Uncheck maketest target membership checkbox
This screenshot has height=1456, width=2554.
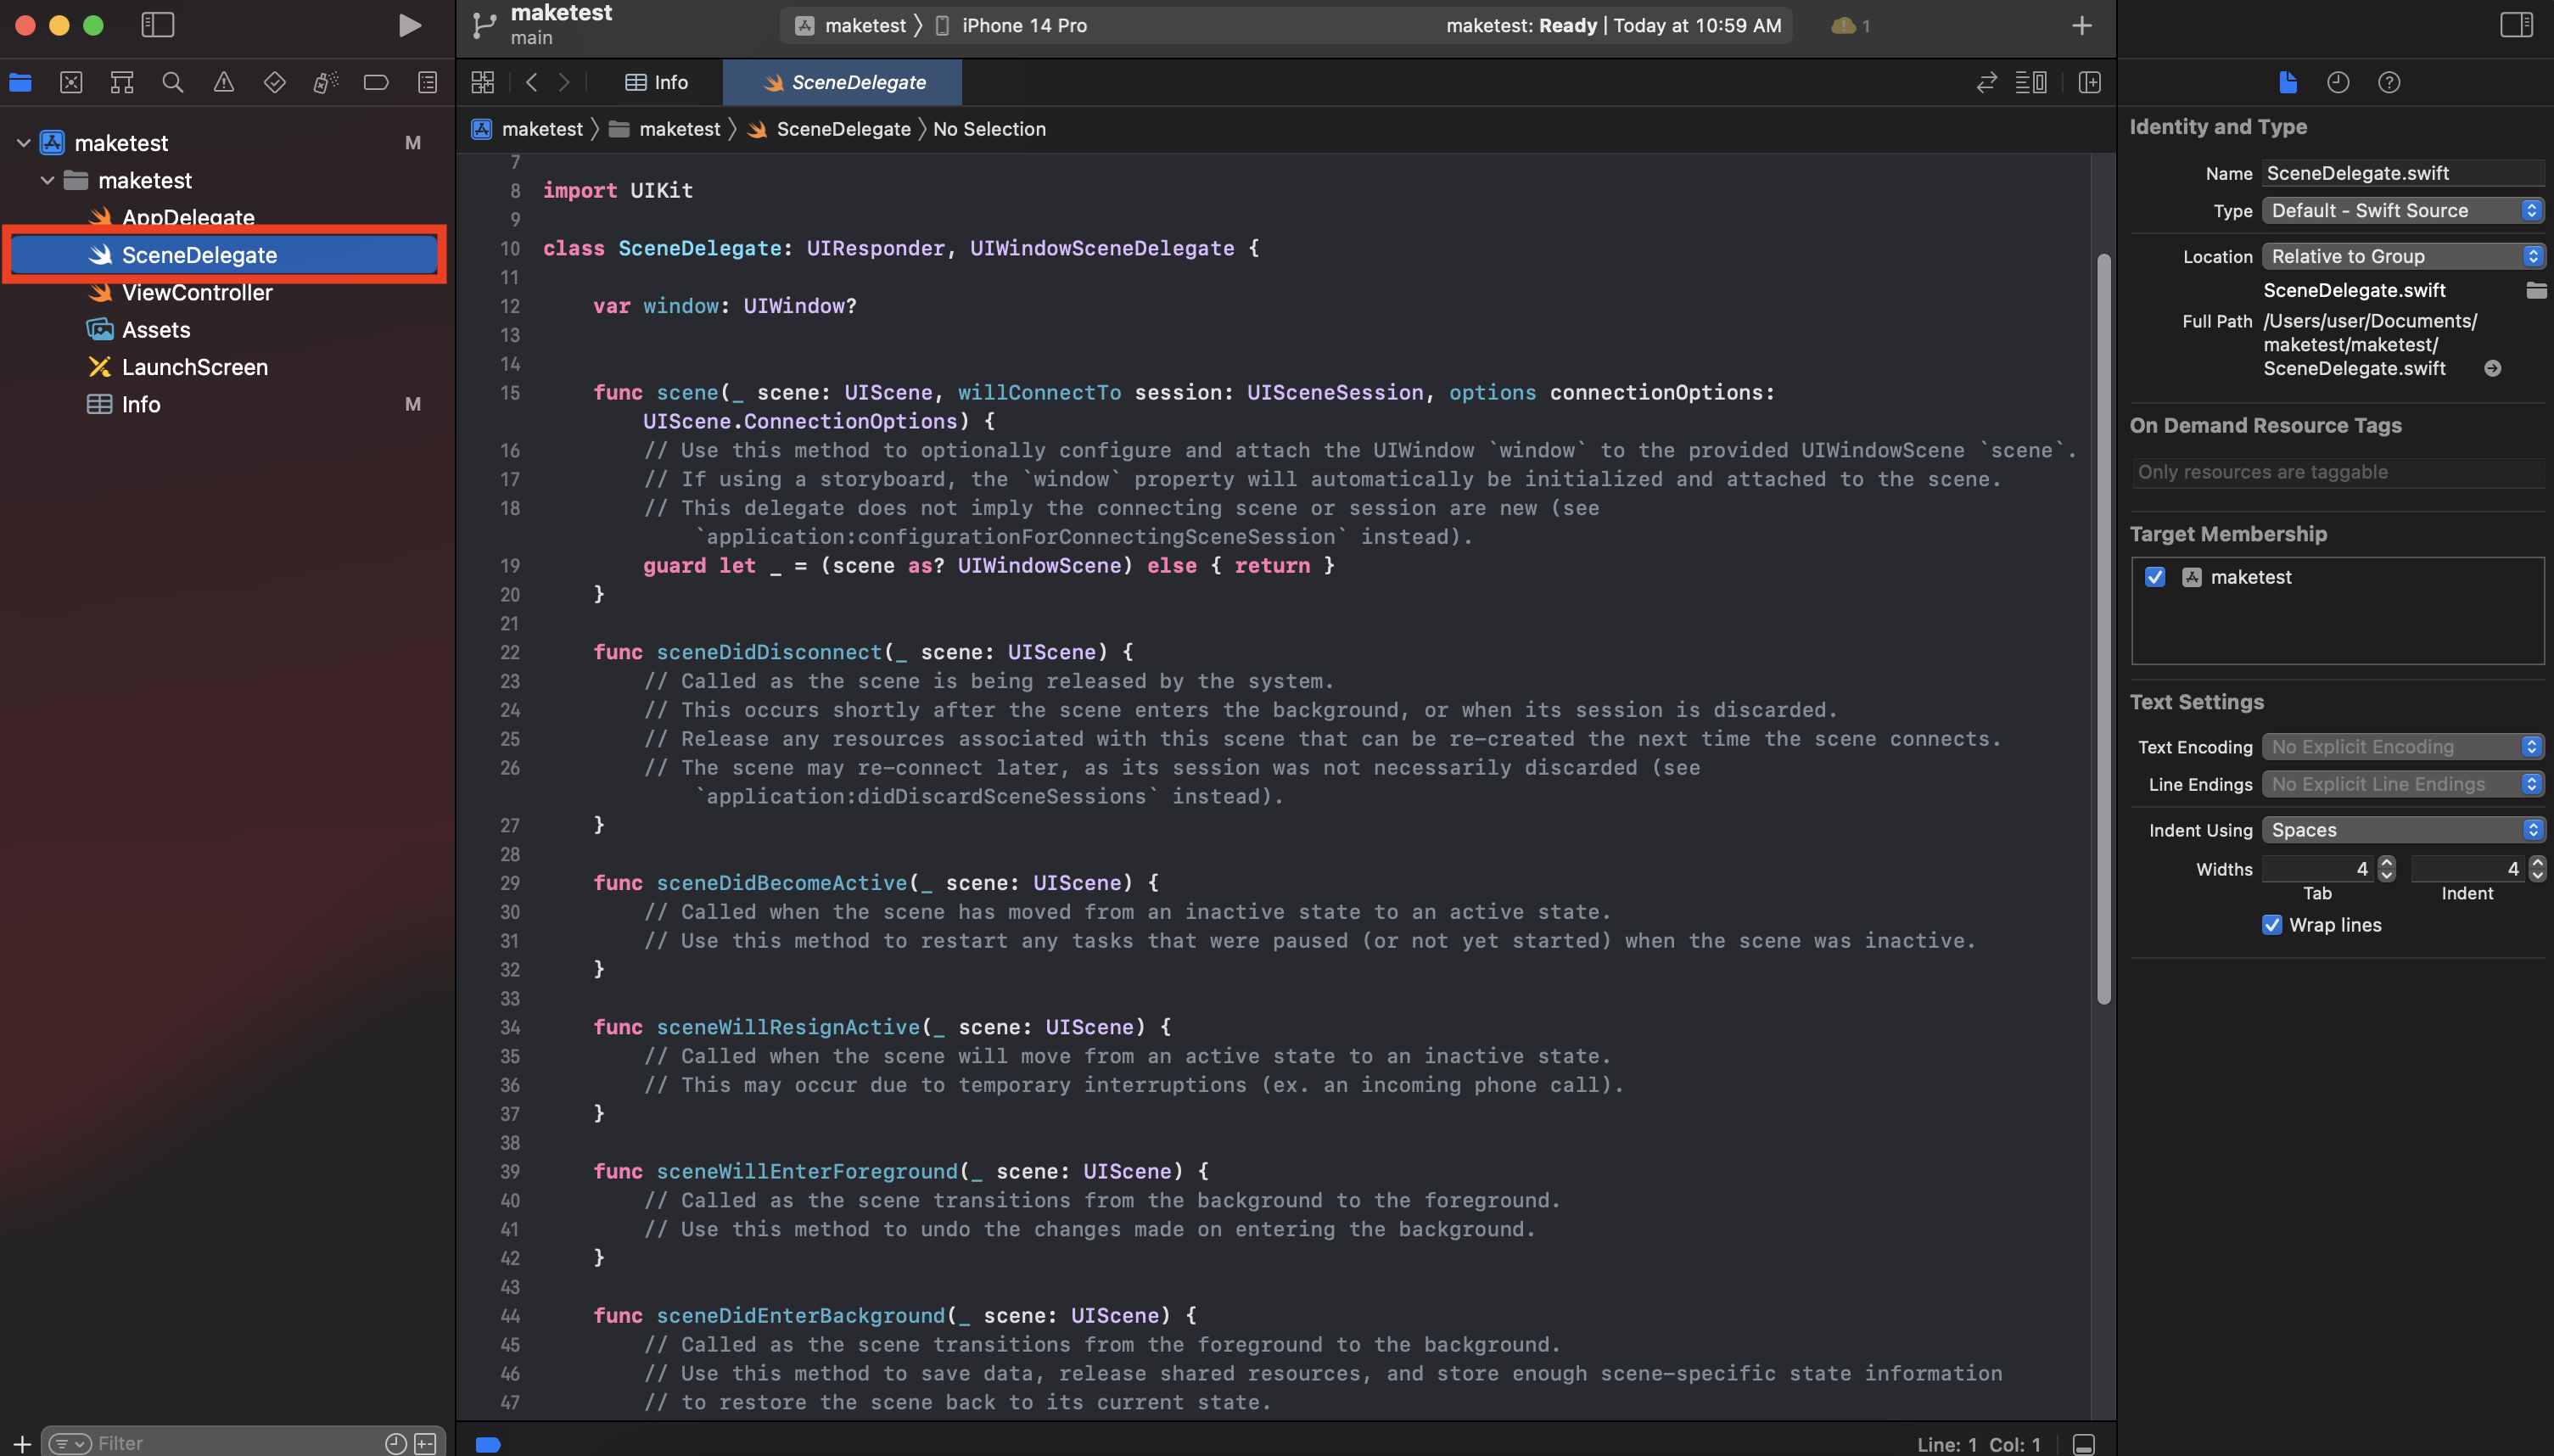click(x=2155, y=577)
